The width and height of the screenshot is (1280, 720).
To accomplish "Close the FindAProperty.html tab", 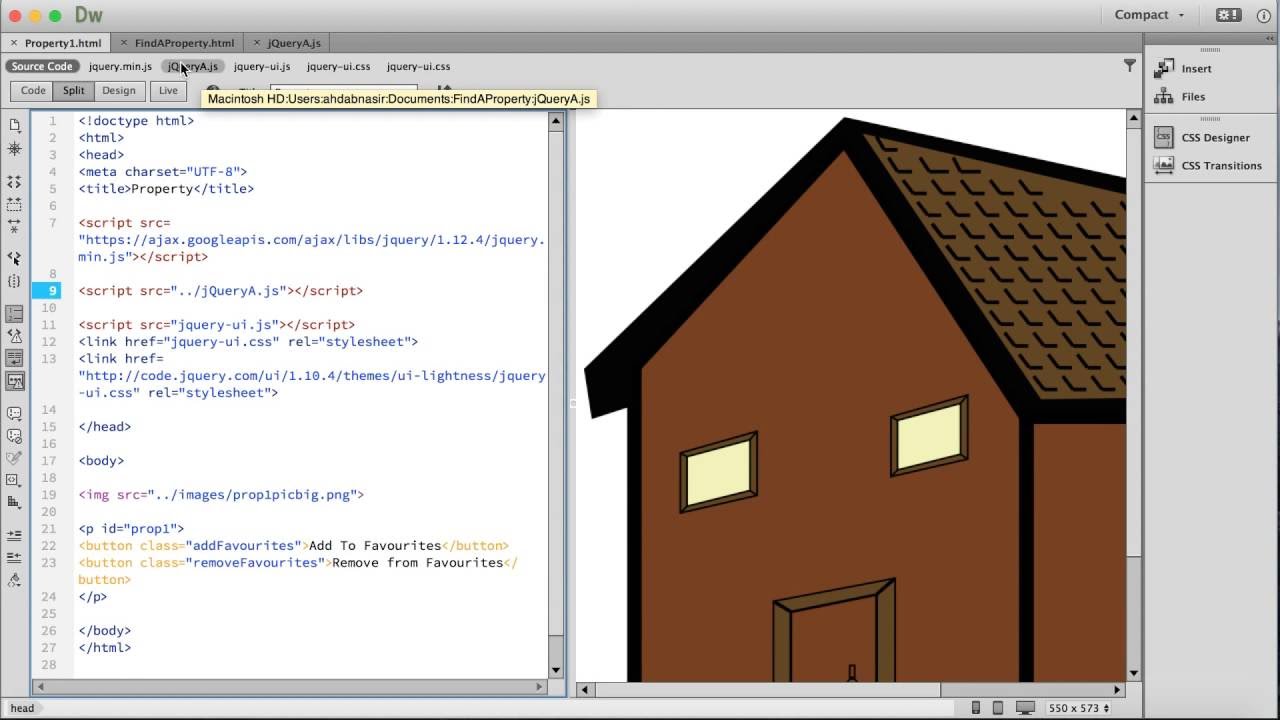I will pyautogui.click(x=124, y=43).
